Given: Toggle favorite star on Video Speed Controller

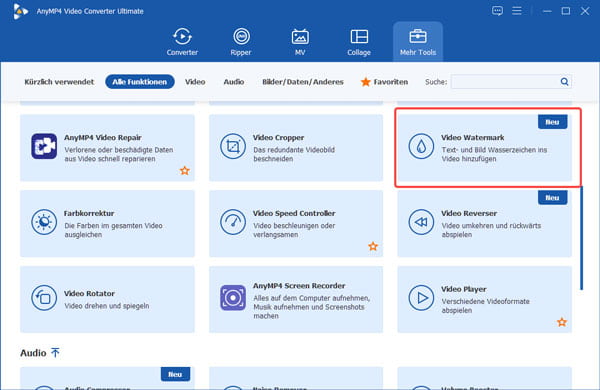Looking at the screenshot, I should coord(373,246).
